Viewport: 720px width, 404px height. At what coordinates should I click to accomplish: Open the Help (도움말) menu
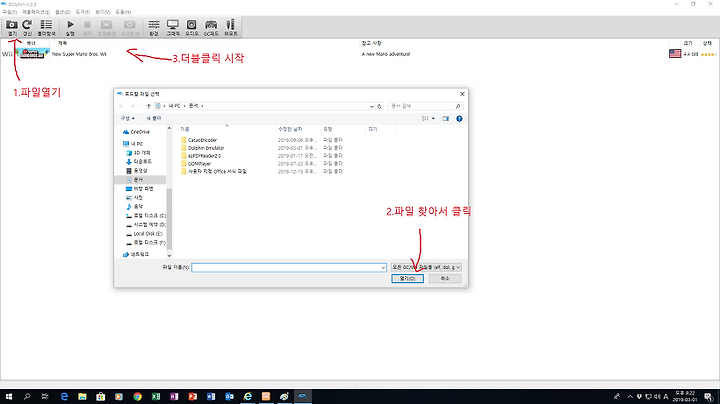[123, 12]
